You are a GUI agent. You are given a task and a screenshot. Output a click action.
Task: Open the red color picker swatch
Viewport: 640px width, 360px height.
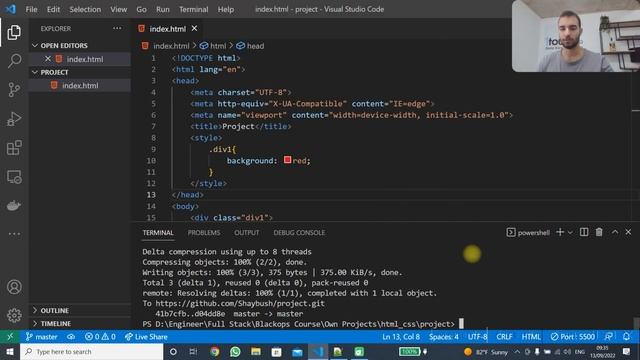287,160
